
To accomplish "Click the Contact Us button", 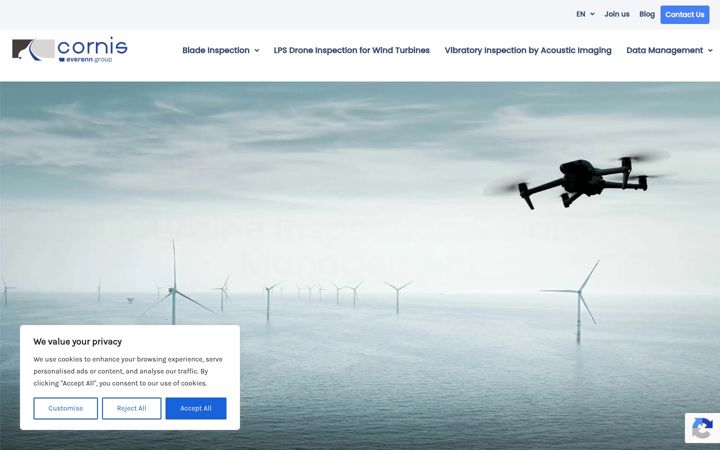I will point(685,15).
